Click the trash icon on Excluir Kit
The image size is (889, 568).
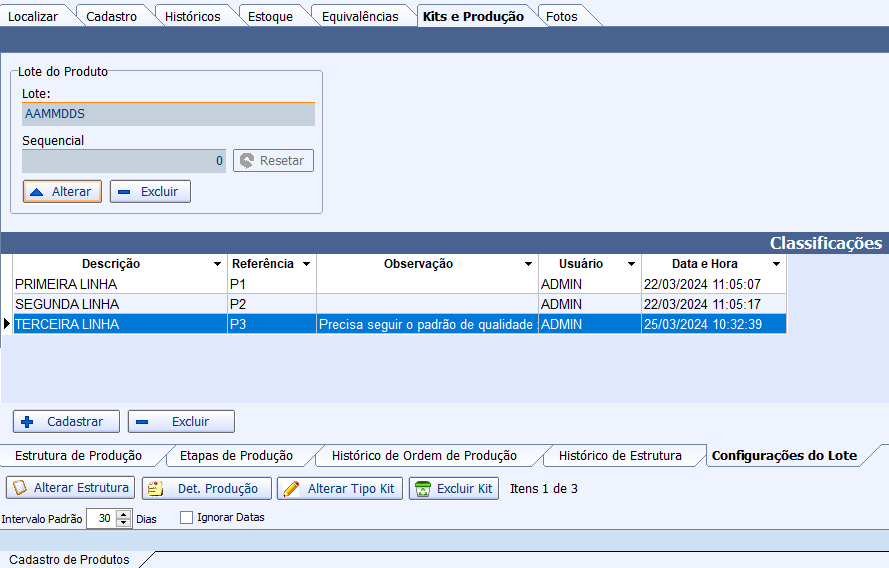coord(423,489)
